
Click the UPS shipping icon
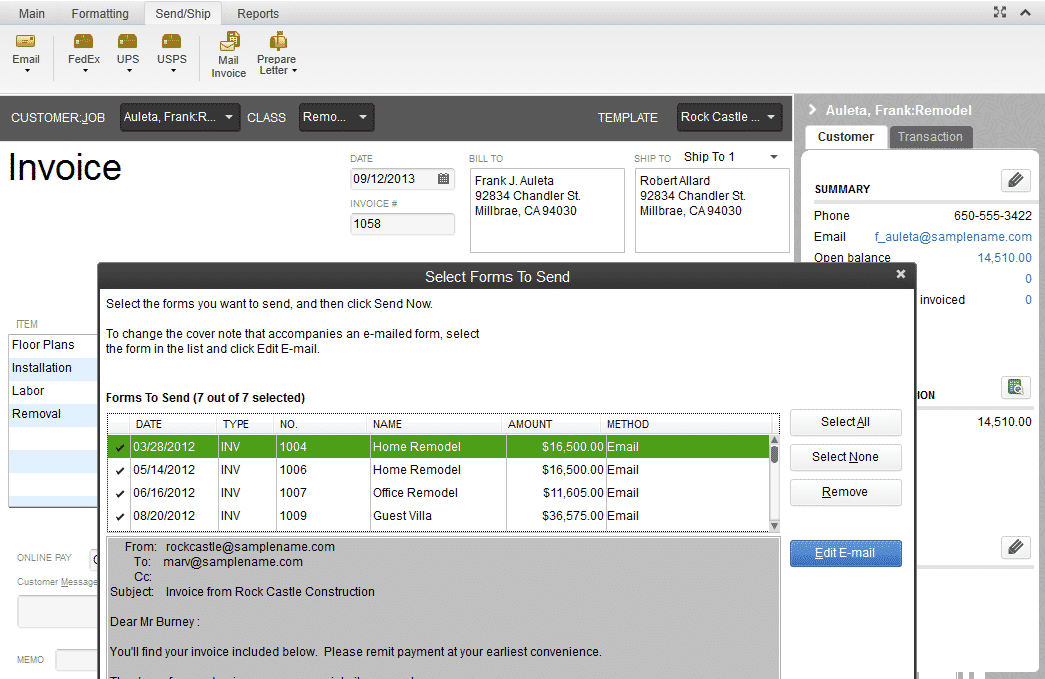127,41
